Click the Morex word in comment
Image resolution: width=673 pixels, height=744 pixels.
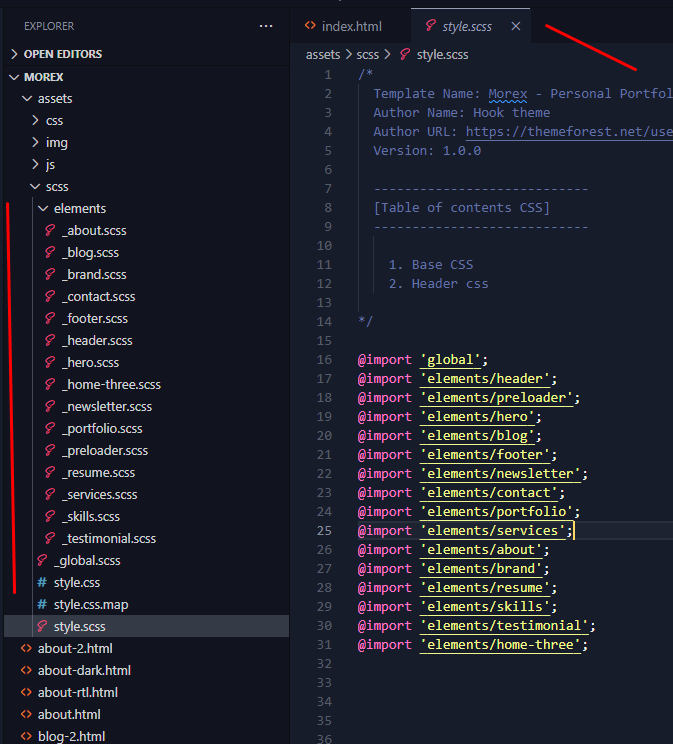tap(508, 93)
